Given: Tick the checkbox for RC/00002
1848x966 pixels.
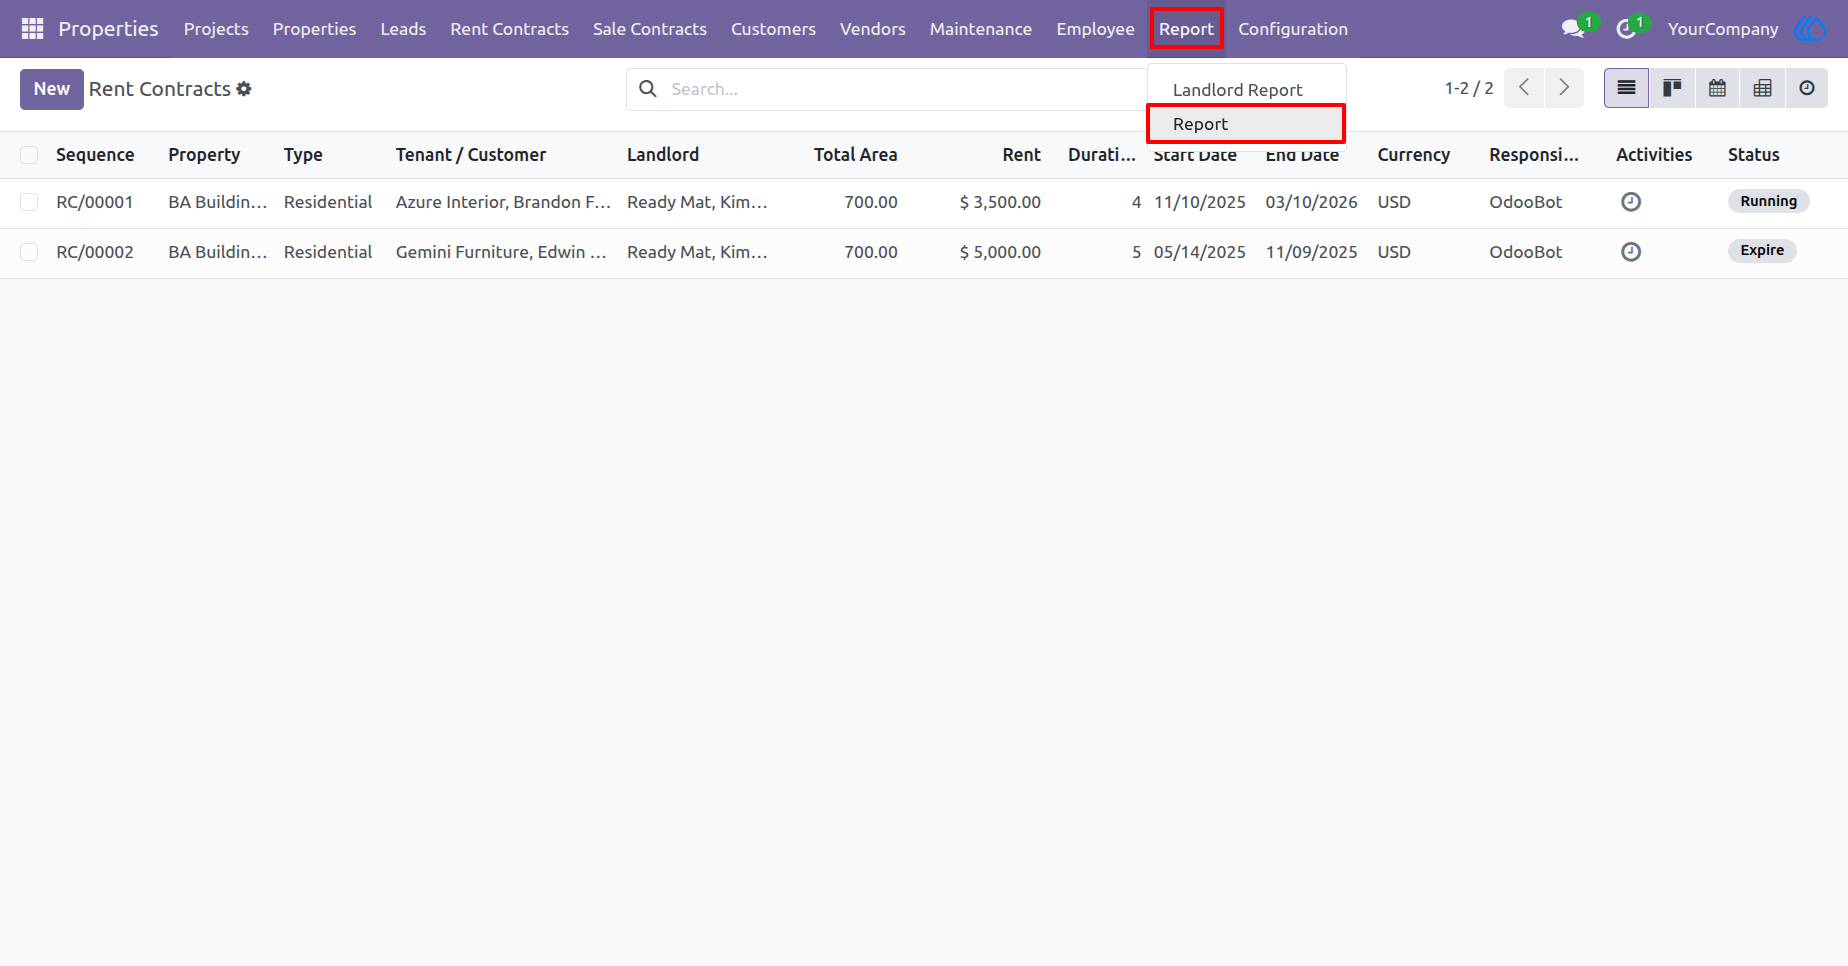Looking at the screenshot, I should click(29, 252).
